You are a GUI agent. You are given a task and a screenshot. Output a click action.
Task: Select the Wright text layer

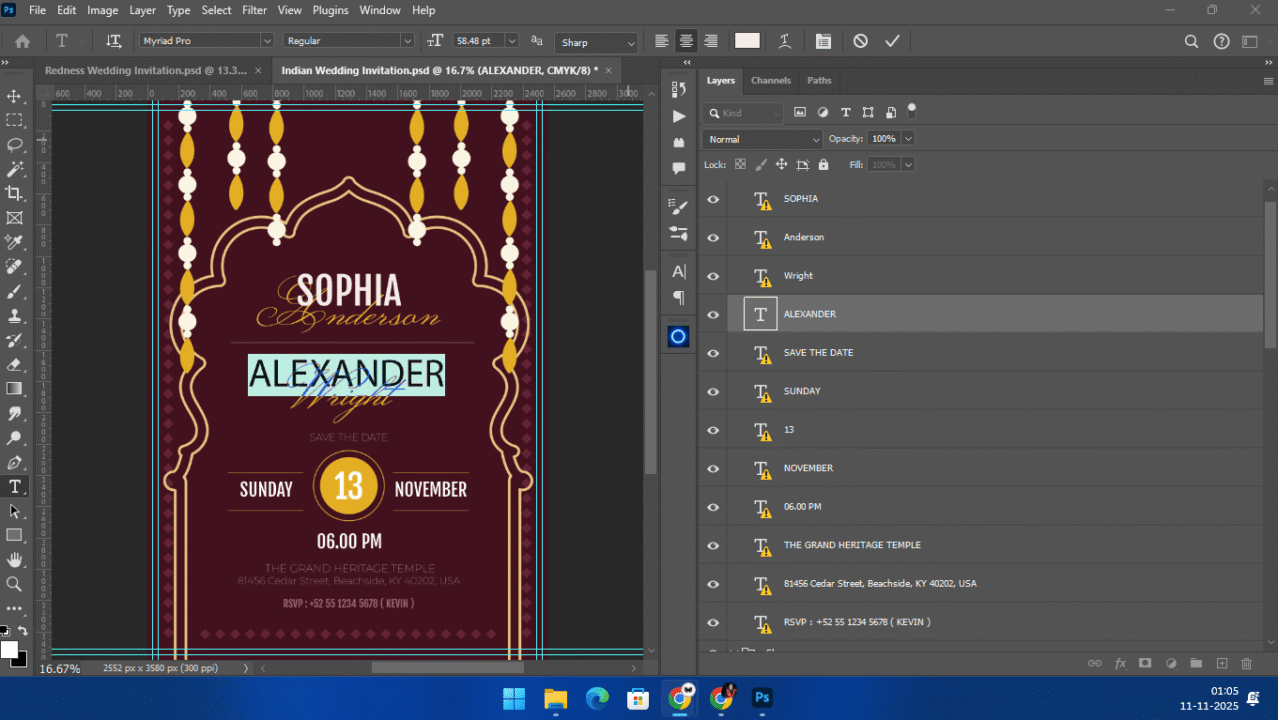(x=798, y=276)
